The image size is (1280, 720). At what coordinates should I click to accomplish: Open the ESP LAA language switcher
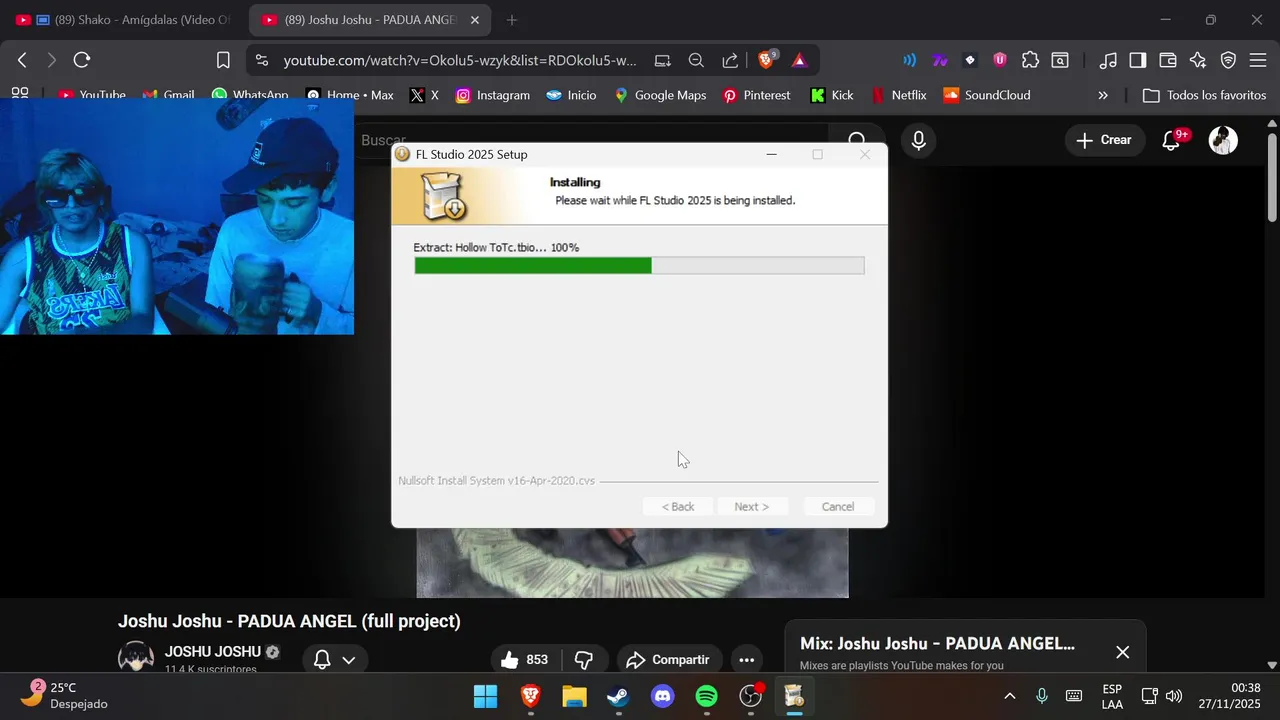click(x=1112, y=696)
